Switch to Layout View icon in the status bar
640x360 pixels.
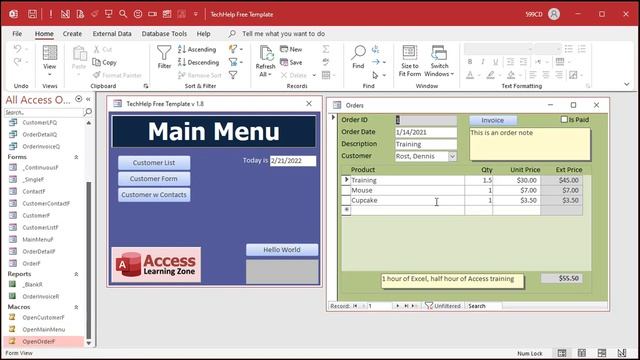click(x=602, y=353)
